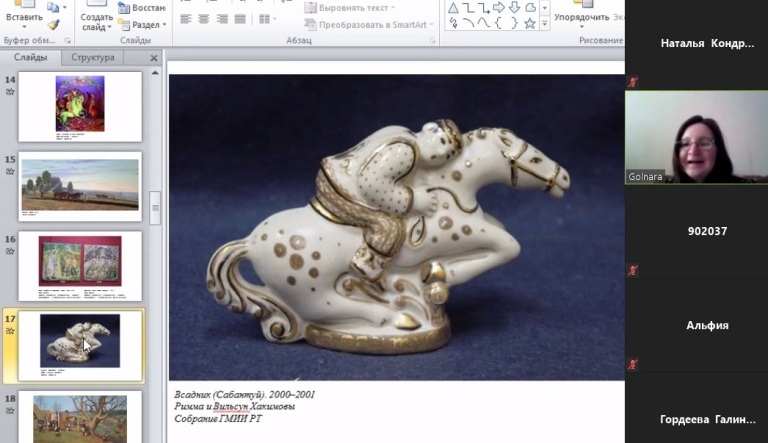
Task: Click the Восстановить button
Action: tap(142, 8)
